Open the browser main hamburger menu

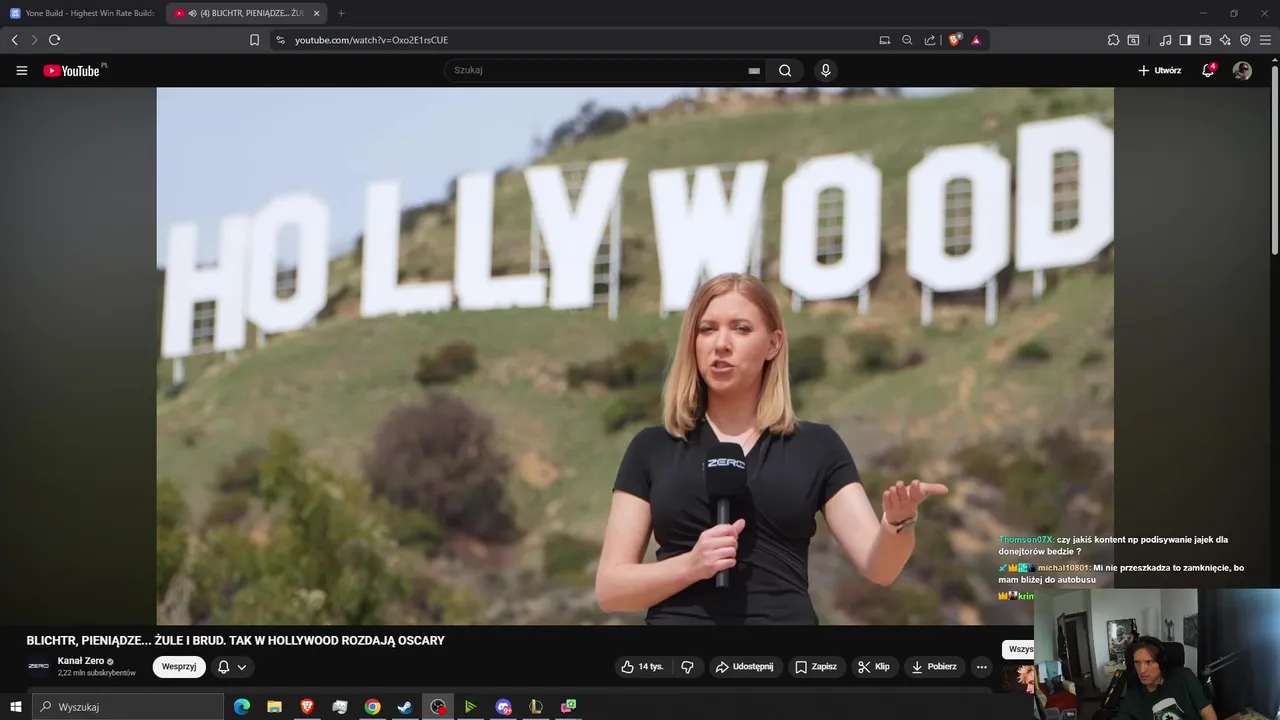(1266, 40)
